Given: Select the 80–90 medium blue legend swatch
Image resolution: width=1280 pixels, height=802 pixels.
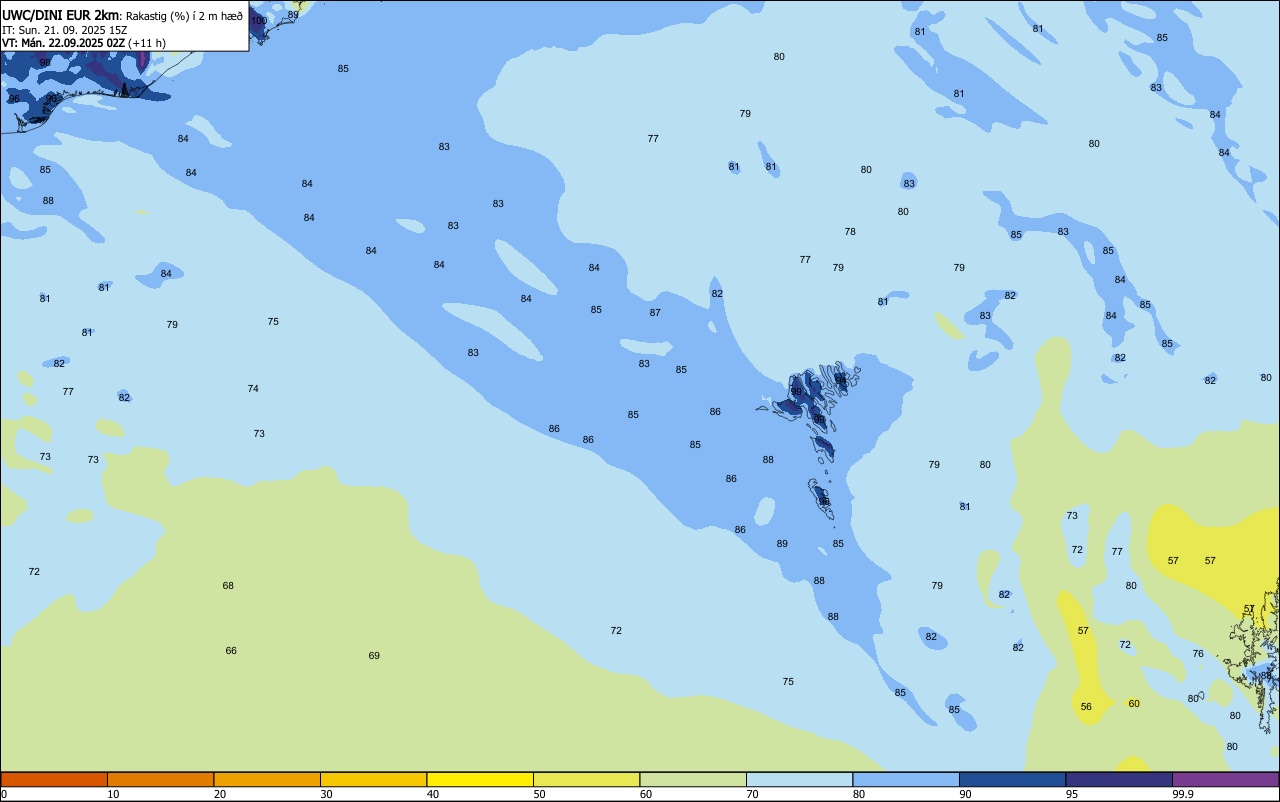Looking at the screenshot, I should [906, 779].
